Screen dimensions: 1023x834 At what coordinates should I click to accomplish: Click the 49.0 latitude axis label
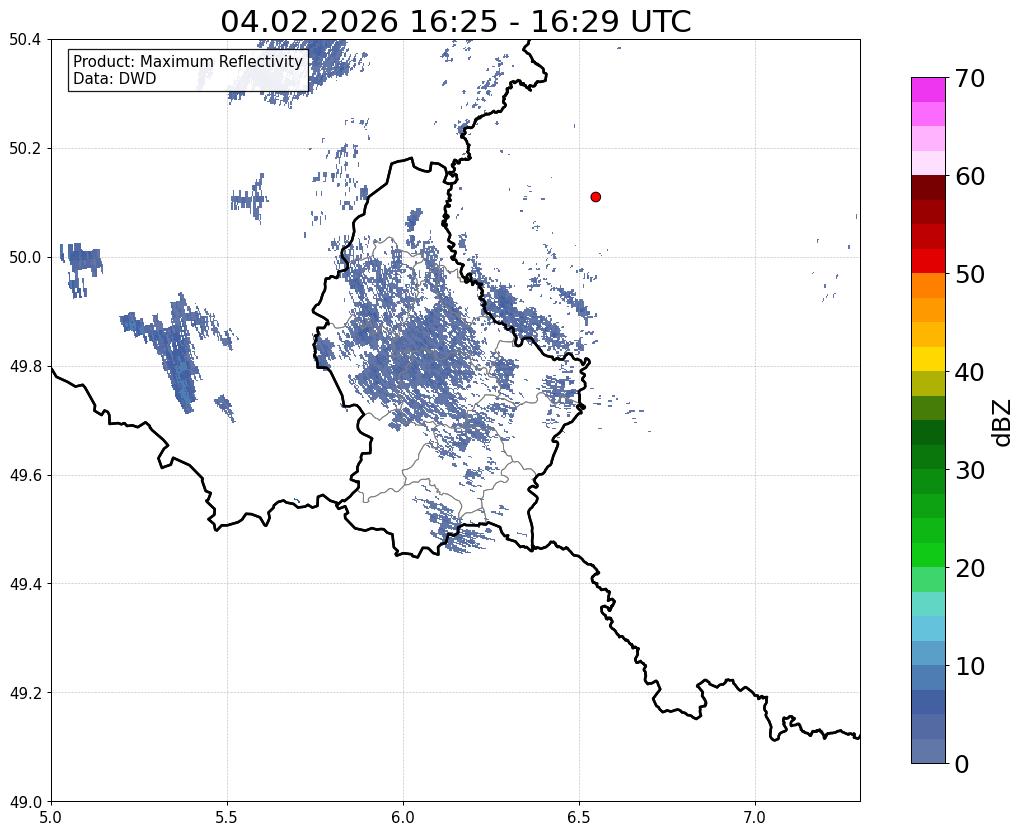coord(25,801)
